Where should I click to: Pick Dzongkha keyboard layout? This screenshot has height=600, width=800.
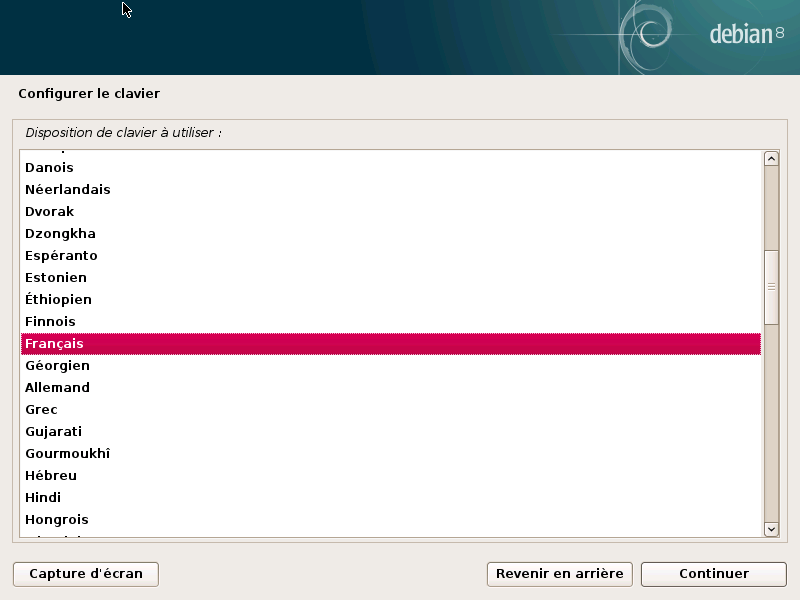point(60,234)
